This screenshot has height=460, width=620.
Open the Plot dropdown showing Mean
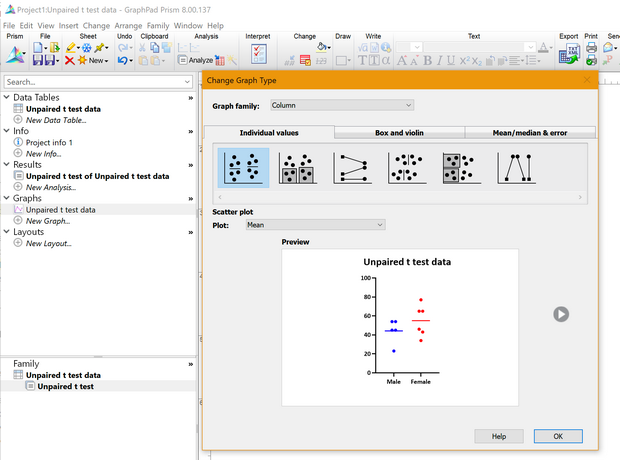click(x=314, y=225)
